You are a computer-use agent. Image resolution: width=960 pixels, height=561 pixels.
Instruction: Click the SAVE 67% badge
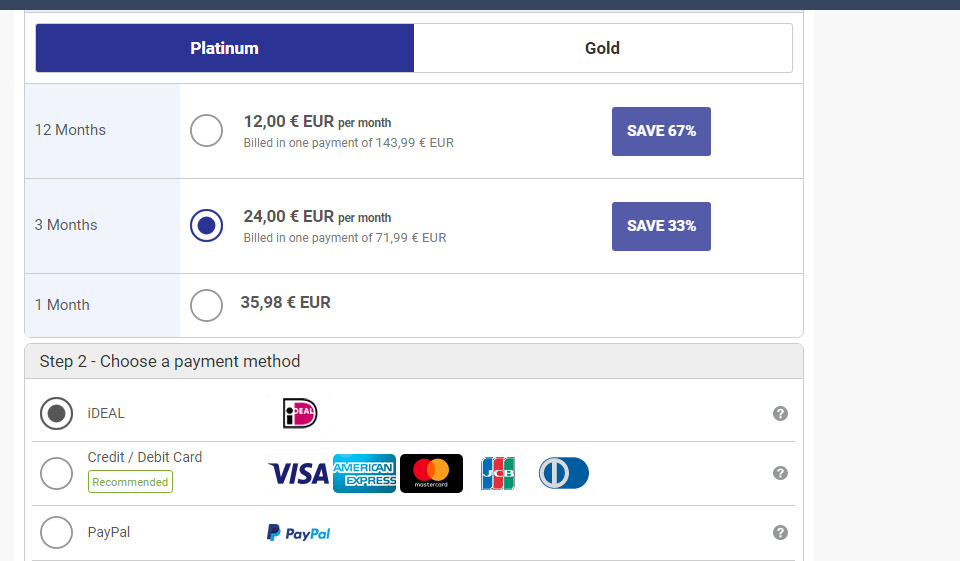(661, 131)
